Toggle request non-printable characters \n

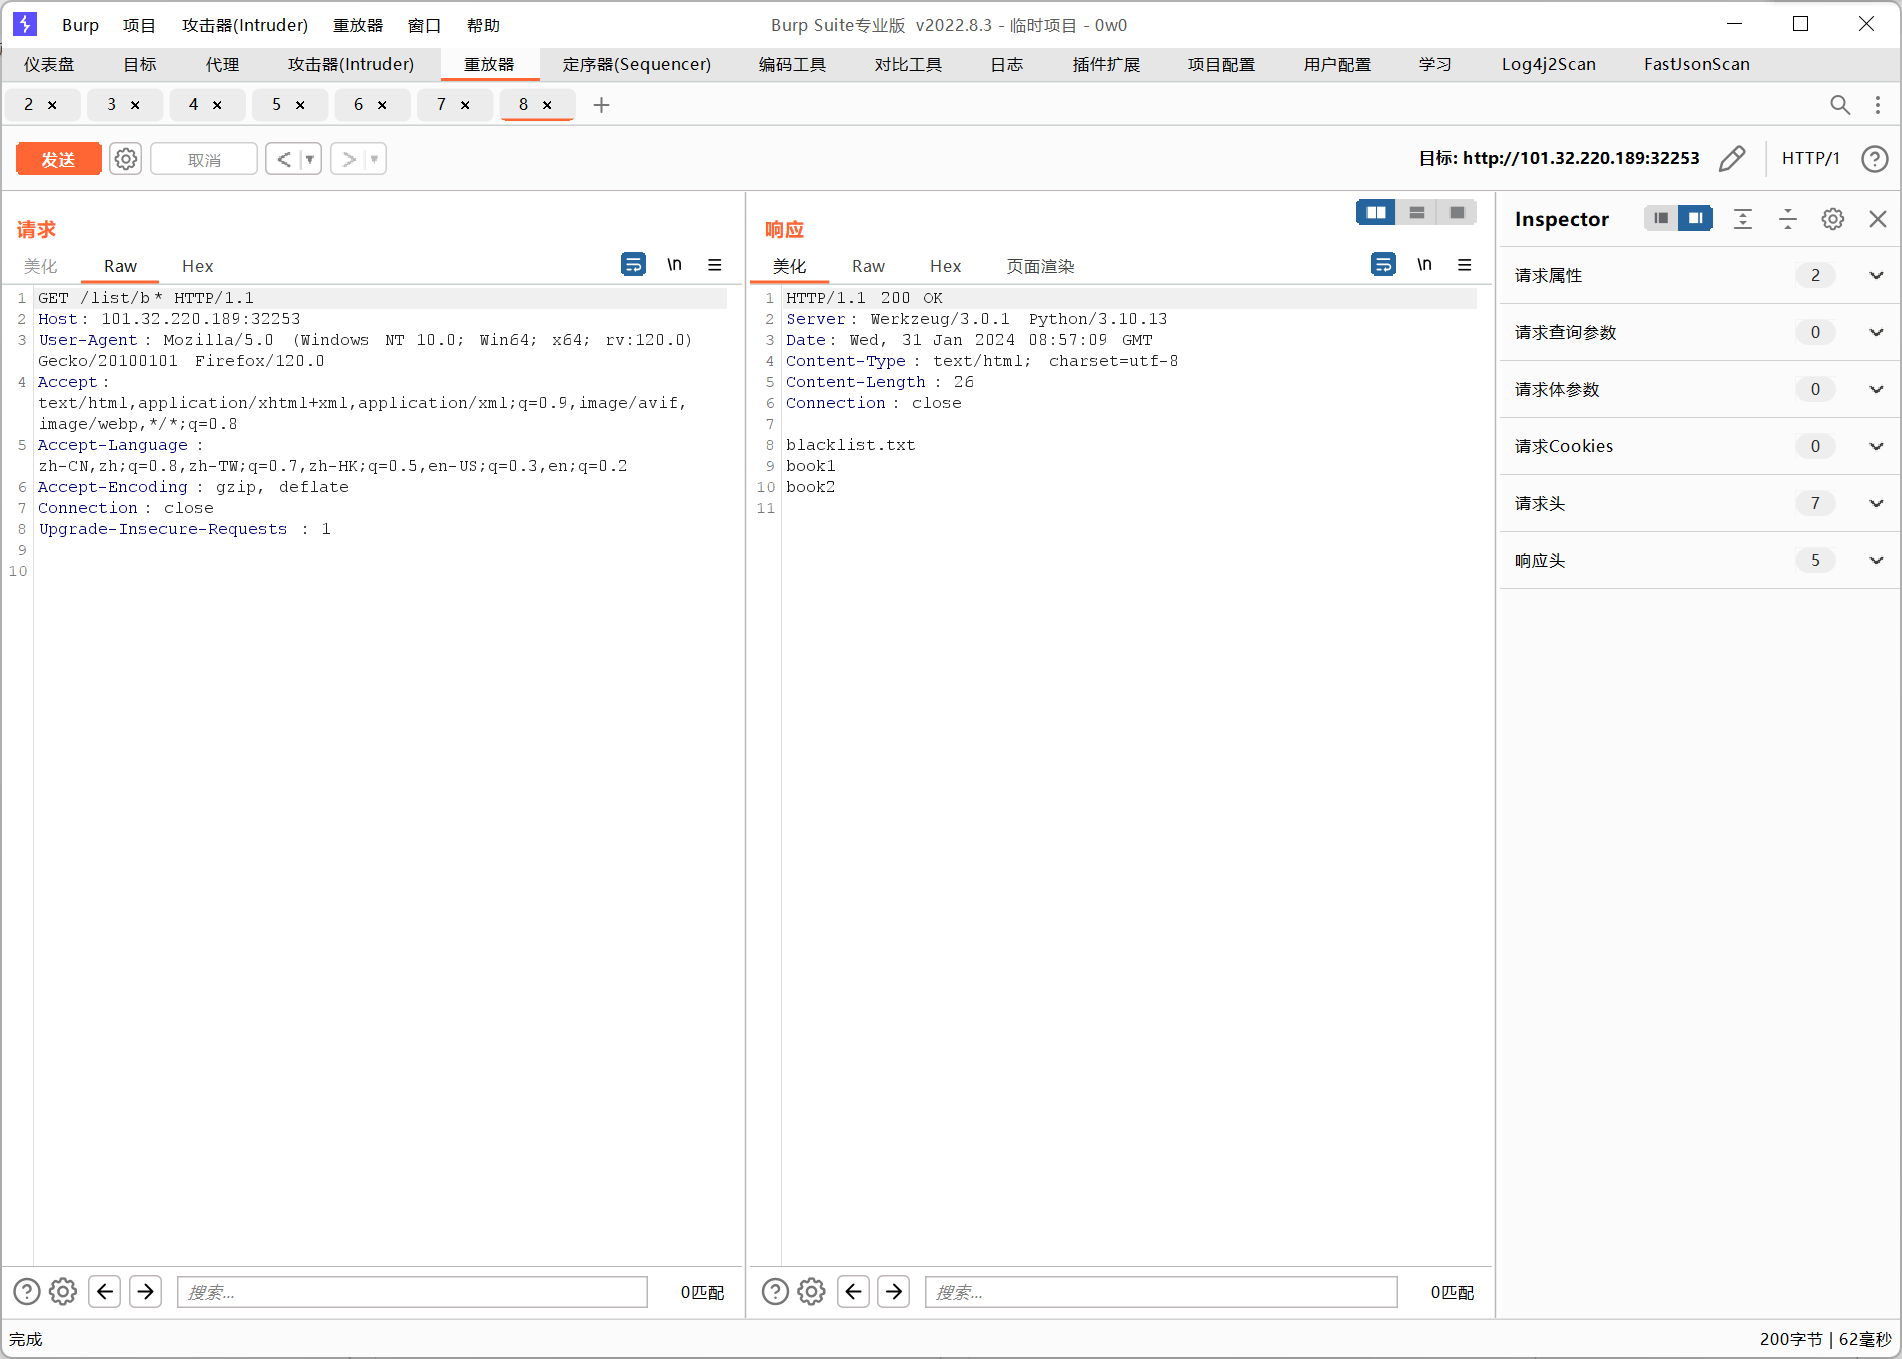[x=674, y=264]
